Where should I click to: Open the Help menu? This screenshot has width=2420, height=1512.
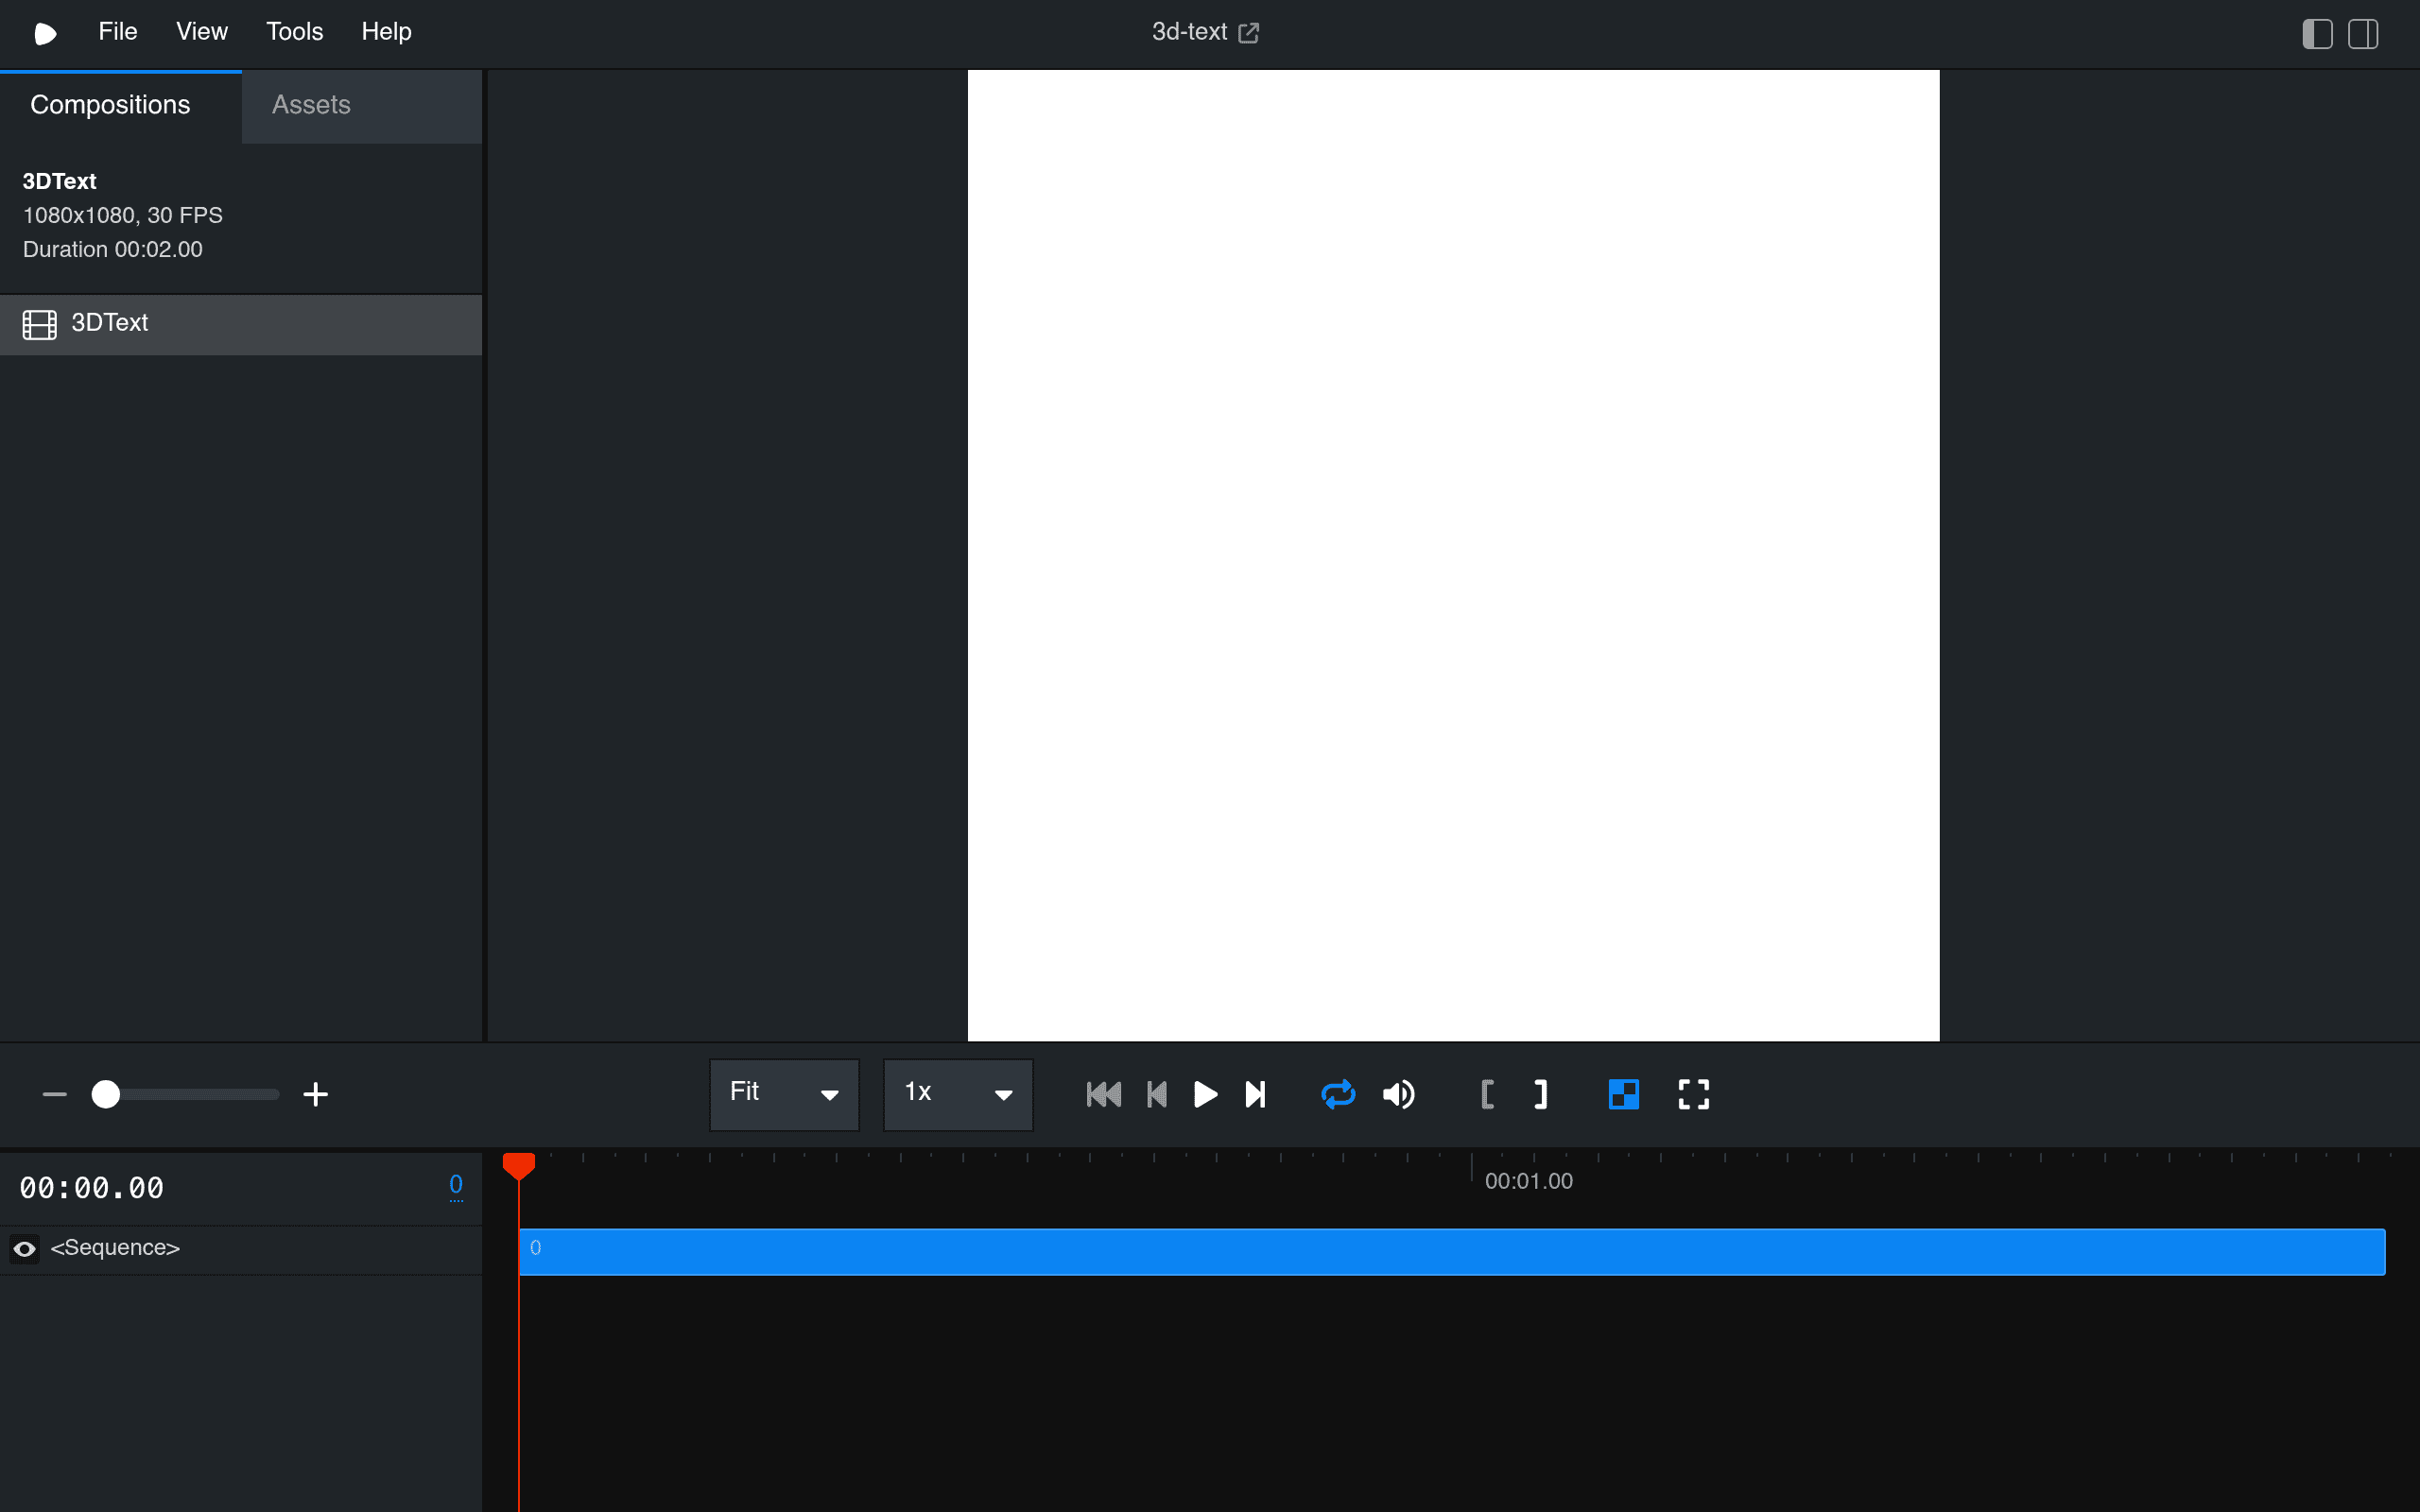[386, 32]
